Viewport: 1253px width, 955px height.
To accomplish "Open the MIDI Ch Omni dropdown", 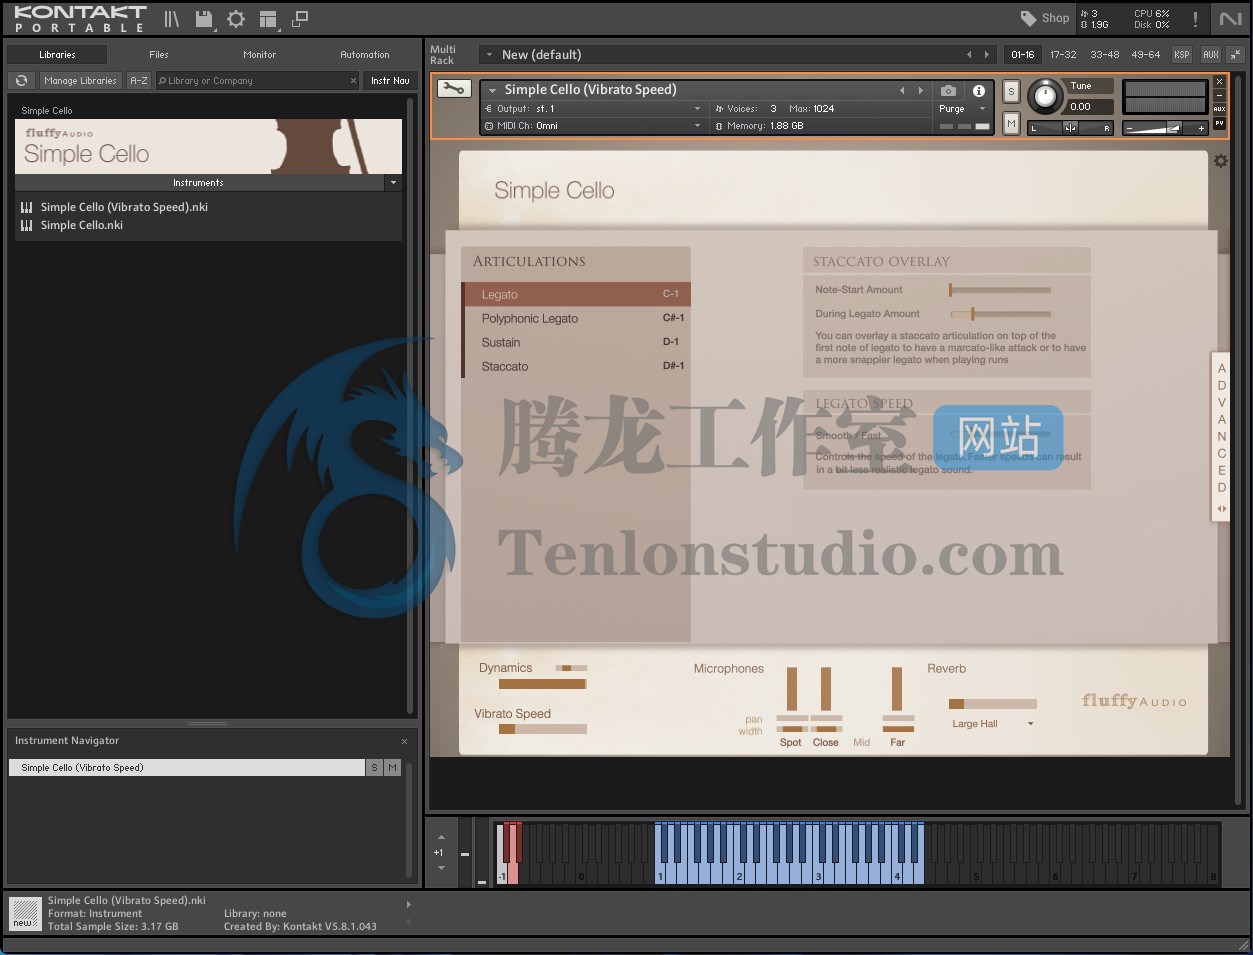I will click(594, 126).
